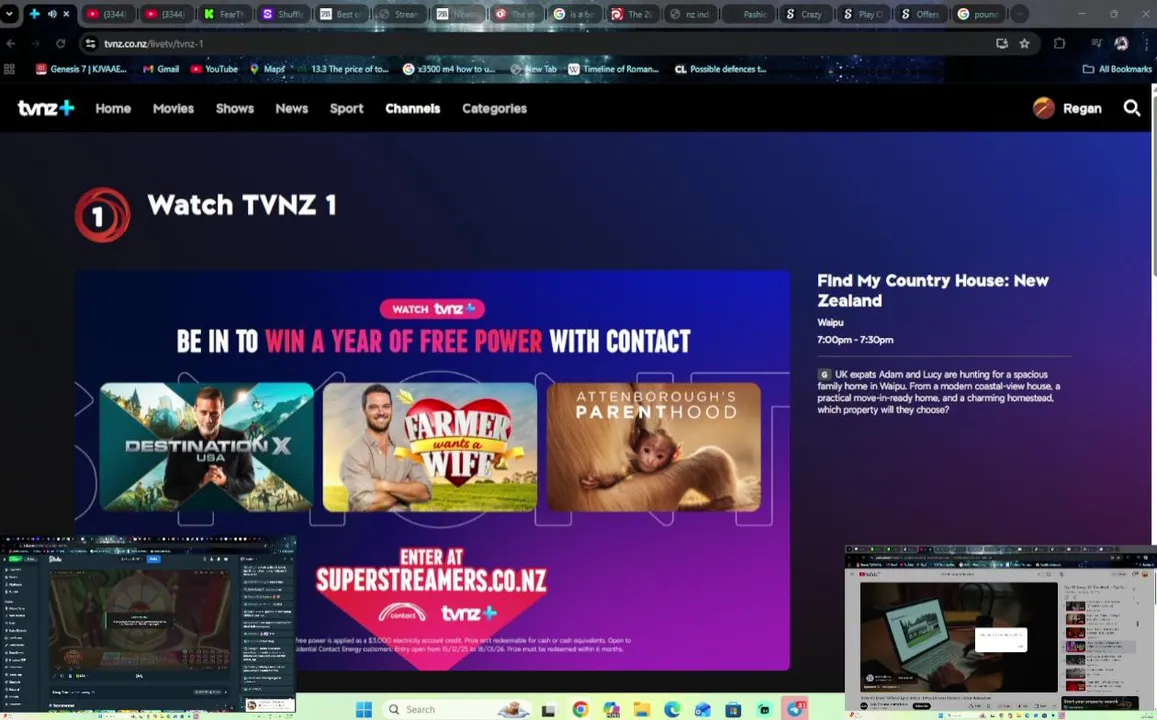Open the search magnifier in TVNZ header

[x=1131, y=108]
